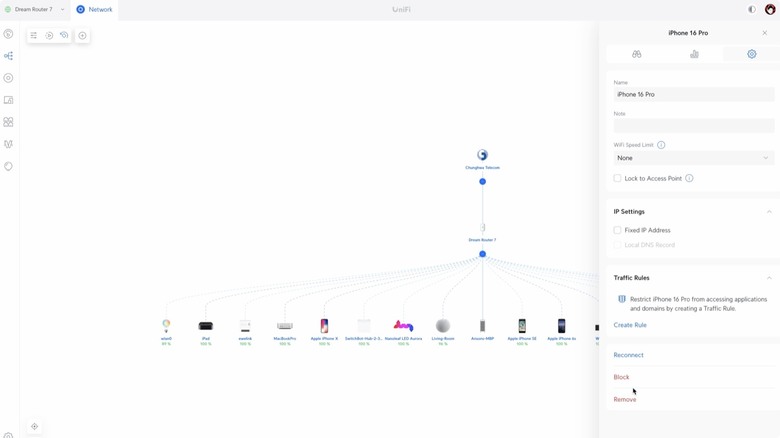Close the iPhone 16 Pro panel
The height and width of the screenshot is (438, 780).
[x=765, y=33]
